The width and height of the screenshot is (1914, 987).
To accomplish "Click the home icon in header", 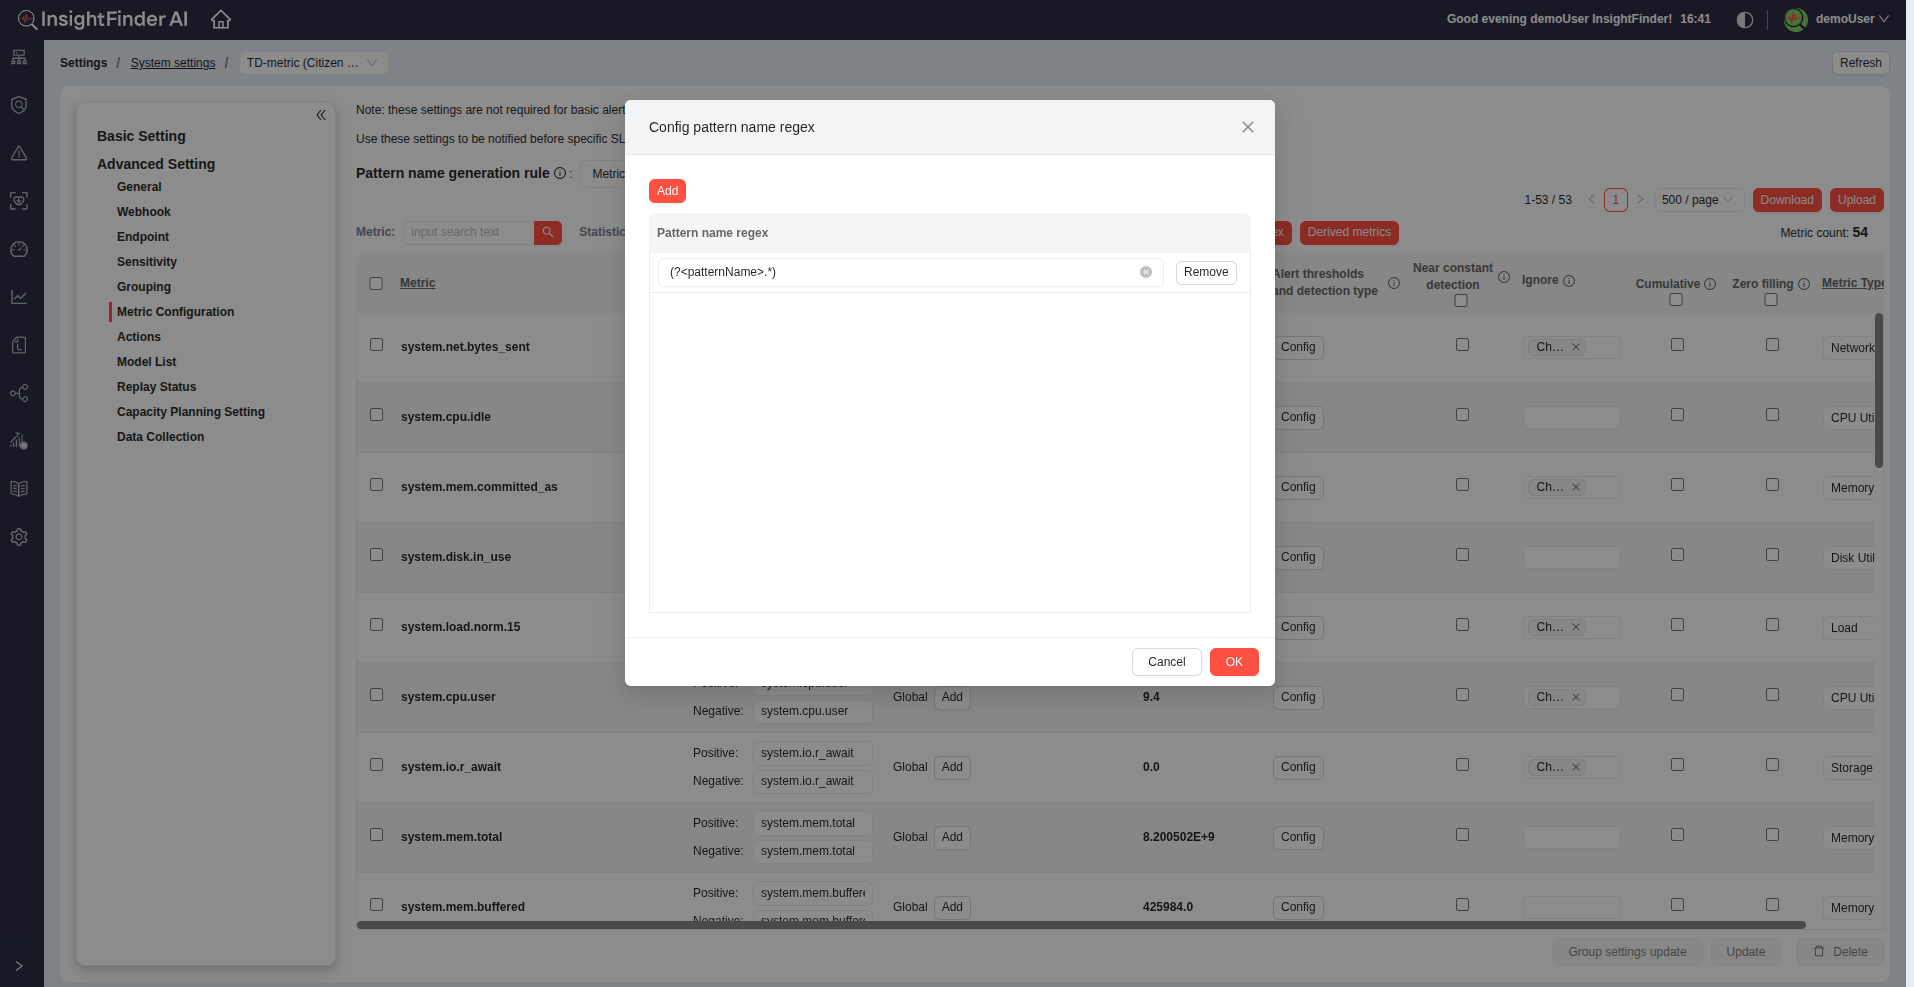I will click(221, 19).
